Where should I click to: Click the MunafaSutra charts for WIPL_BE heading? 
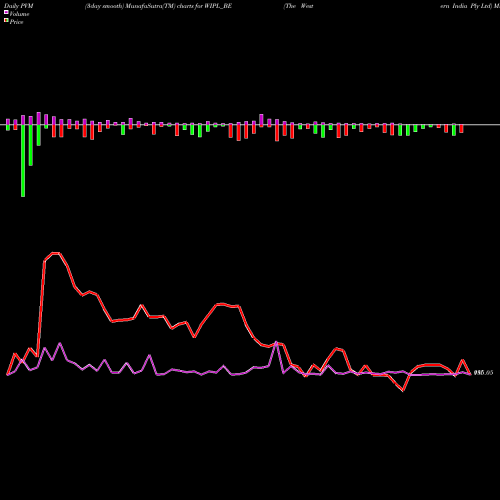(158, 6)
